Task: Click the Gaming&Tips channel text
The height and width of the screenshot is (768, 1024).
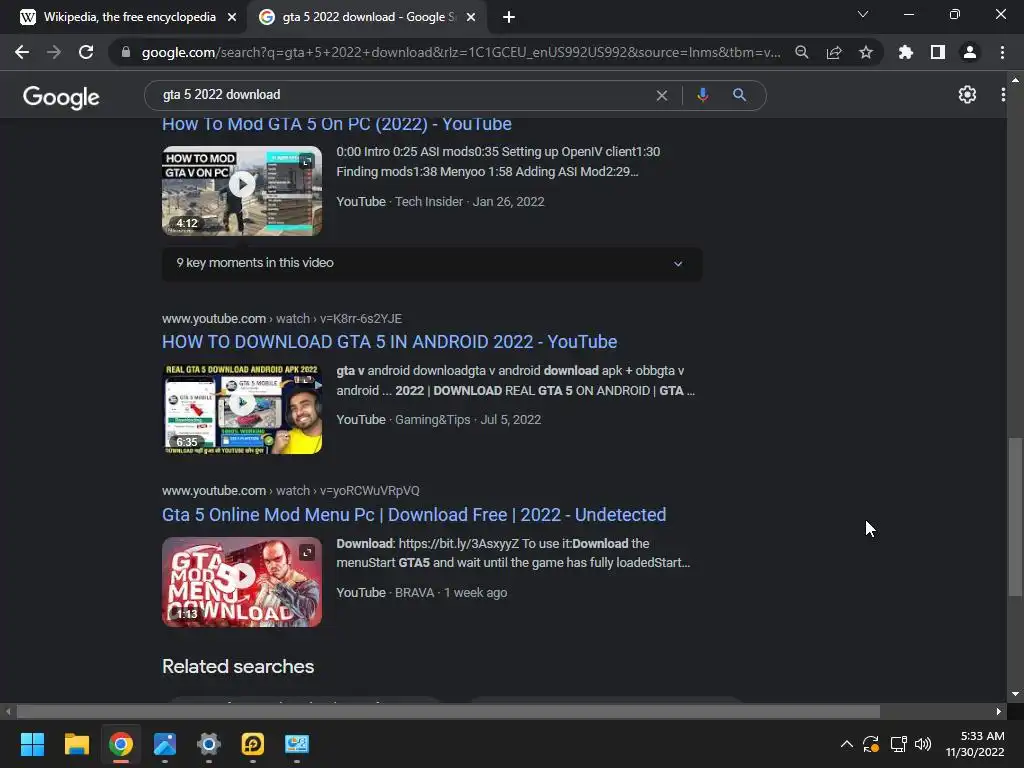Action: click(x=432, y=420)
